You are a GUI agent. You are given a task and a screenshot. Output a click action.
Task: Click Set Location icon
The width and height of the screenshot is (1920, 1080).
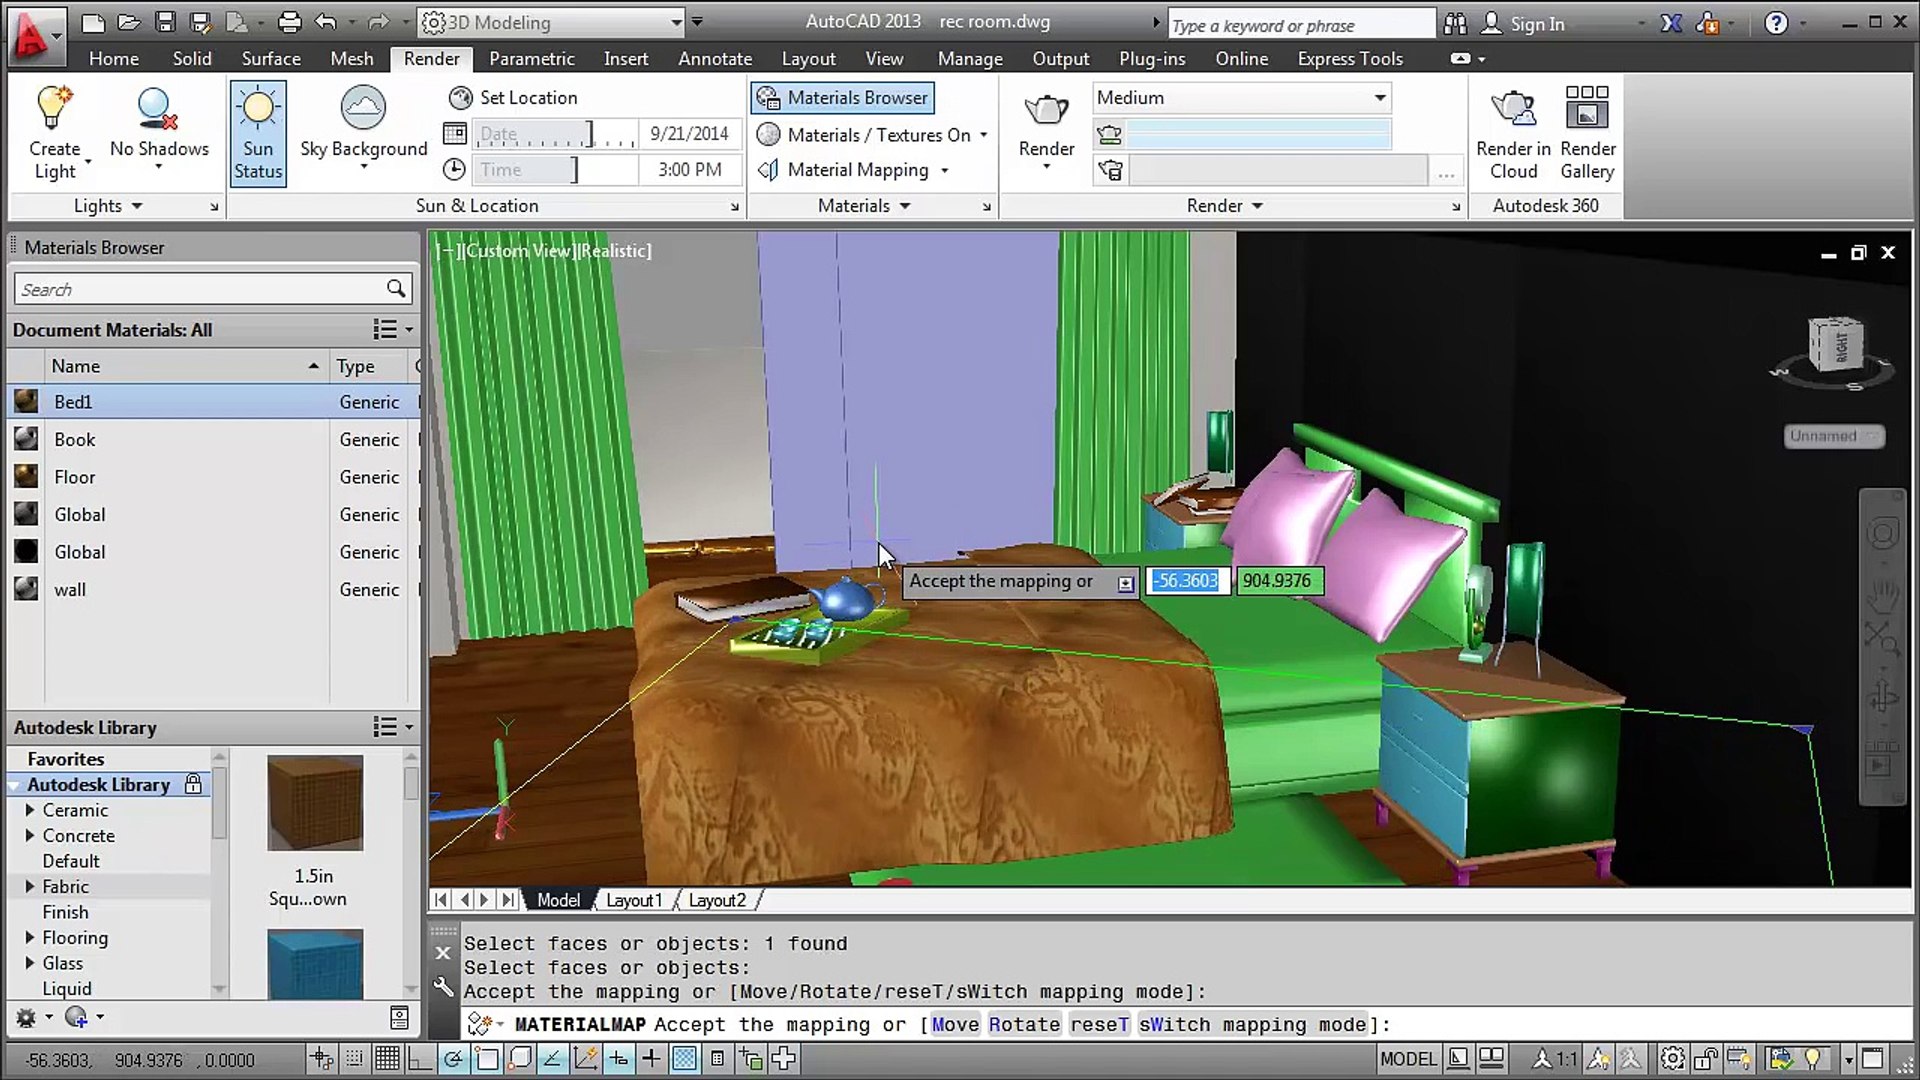click(460, 98)
